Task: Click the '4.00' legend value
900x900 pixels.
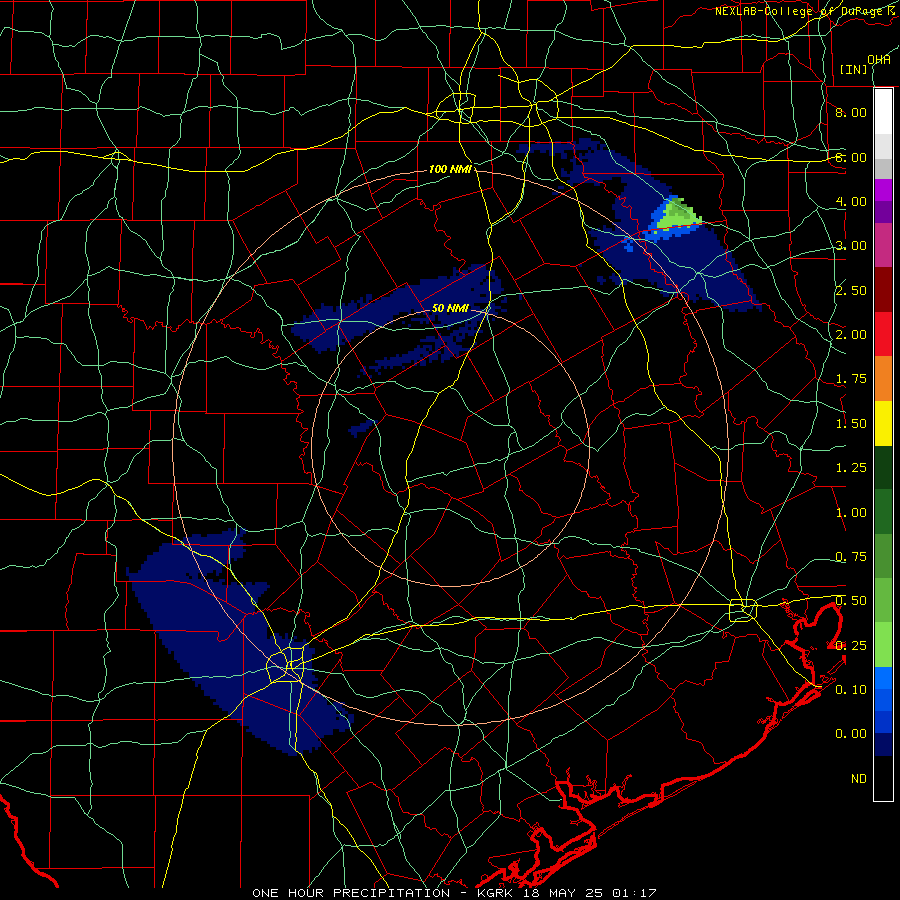Action: click(x=851, y=201)
